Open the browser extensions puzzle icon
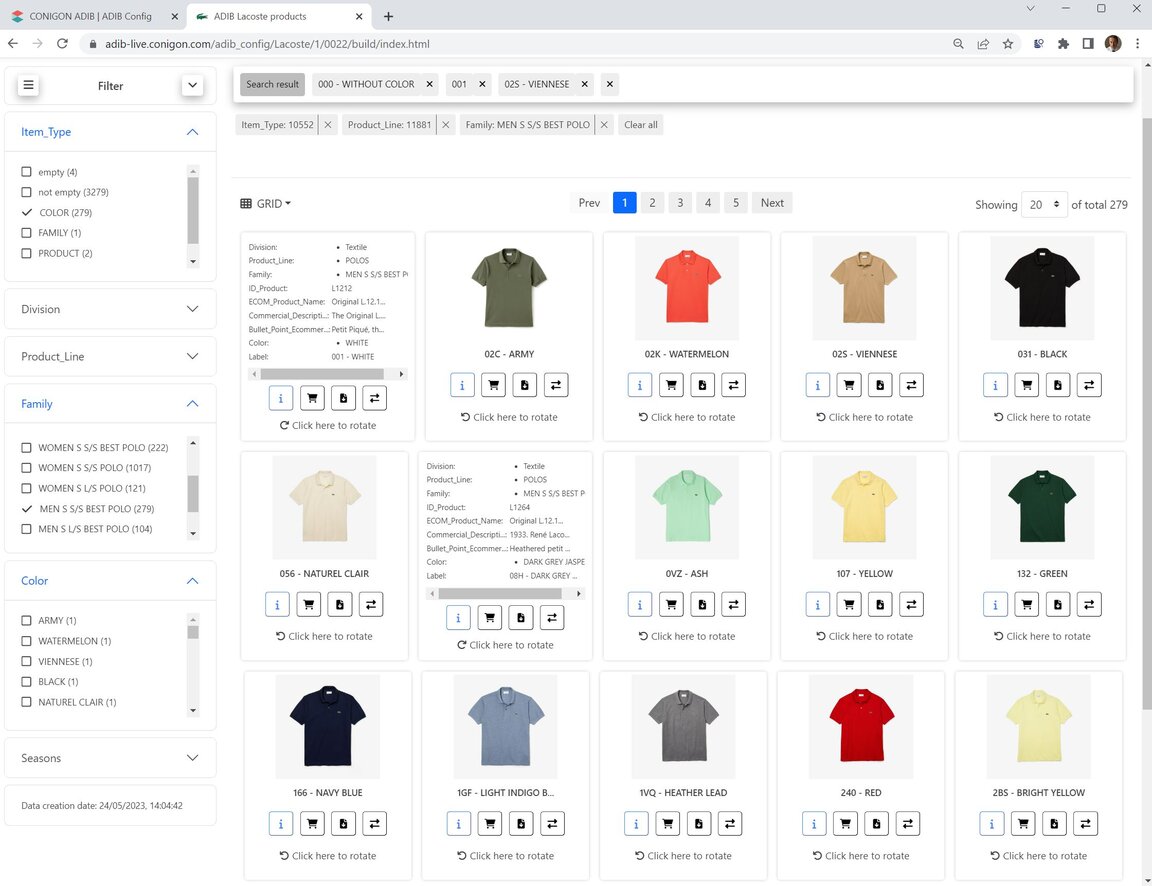Screen dimensions: 1152x886 click(1063, 44)
